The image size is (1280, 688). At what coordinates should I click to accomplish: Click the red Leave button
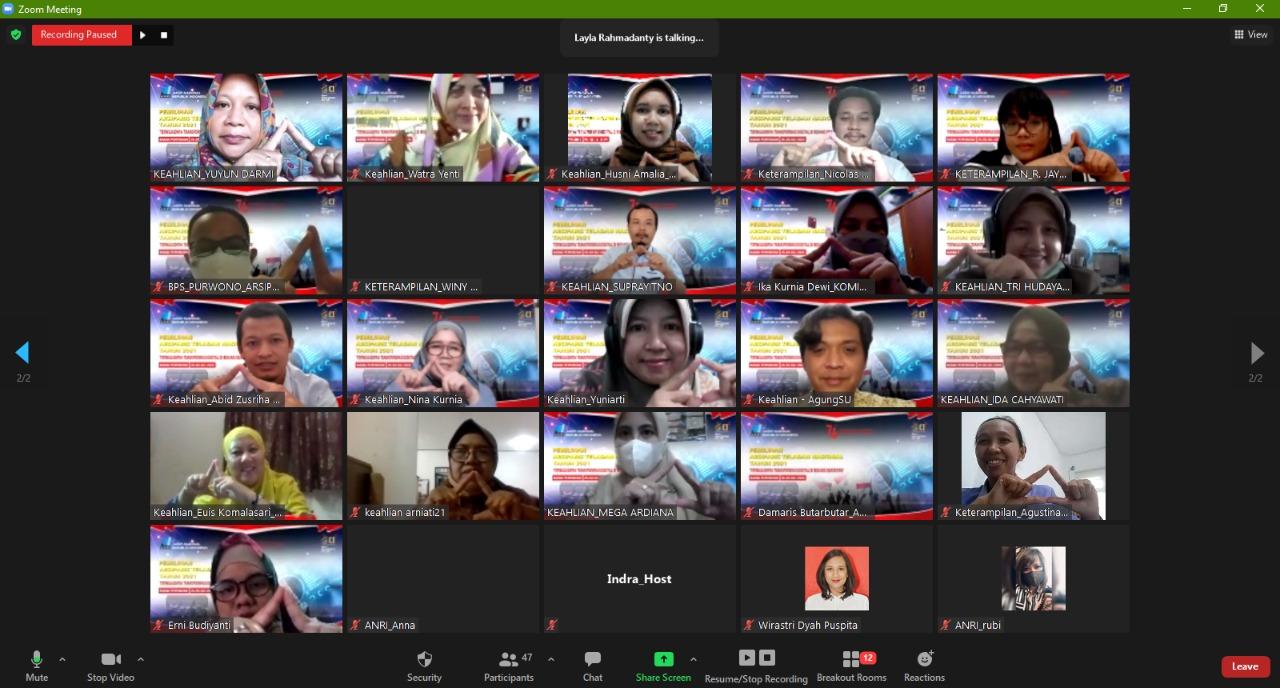point(1245,667)
